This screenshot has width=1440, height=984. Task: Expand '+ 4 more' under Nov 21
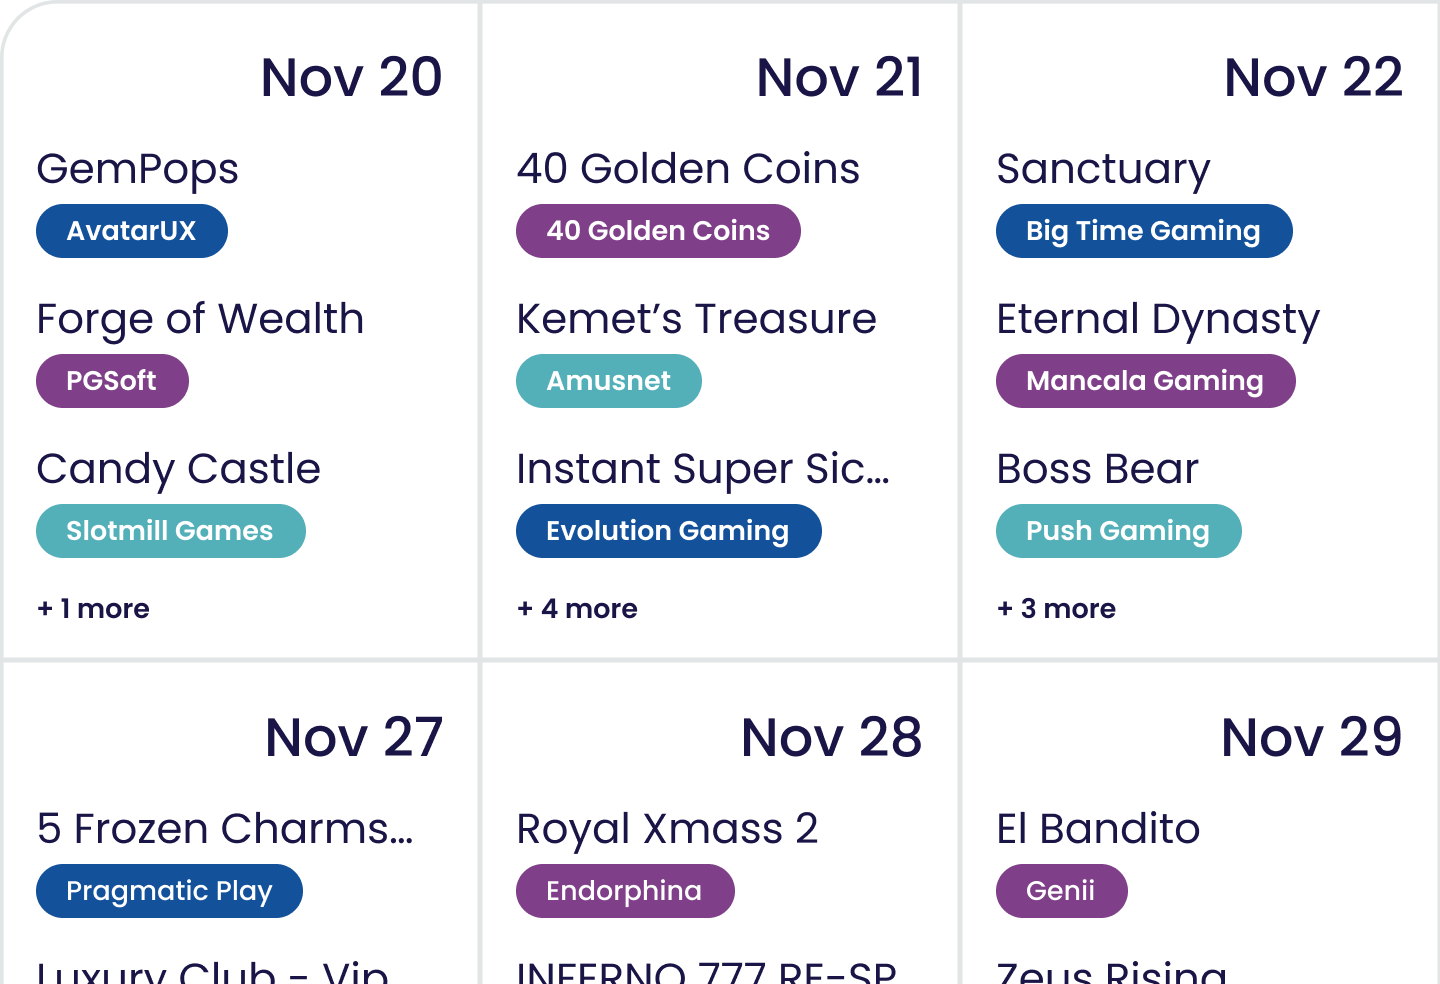click(x=577, y=609)
